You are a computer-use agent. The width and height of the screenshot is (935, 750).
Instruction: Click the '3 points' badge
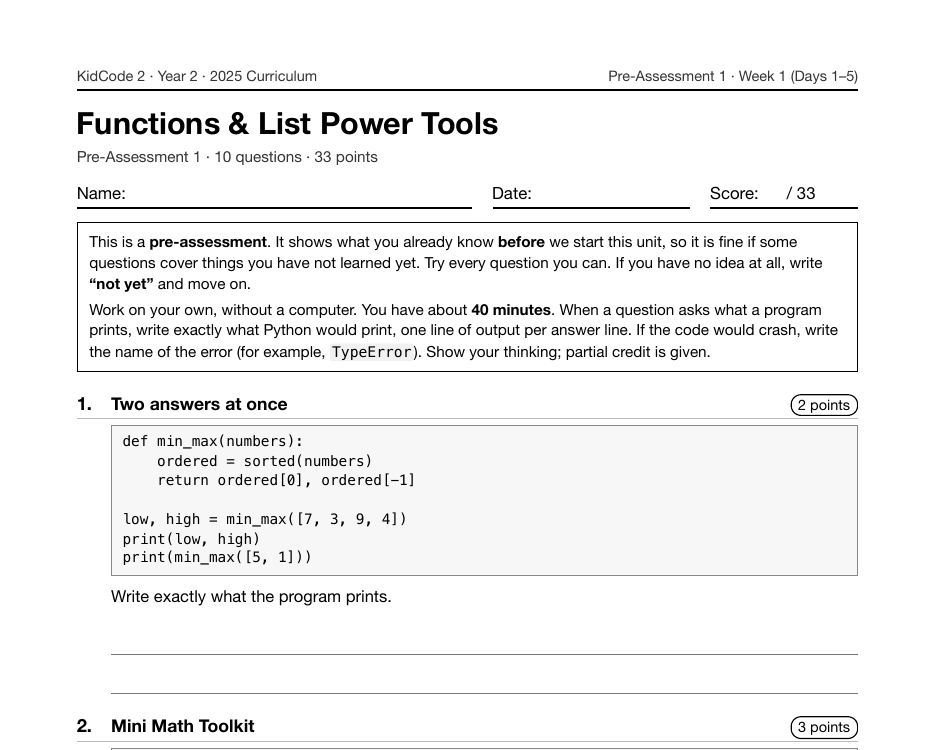pyautogui.click(x=824, y=727)
